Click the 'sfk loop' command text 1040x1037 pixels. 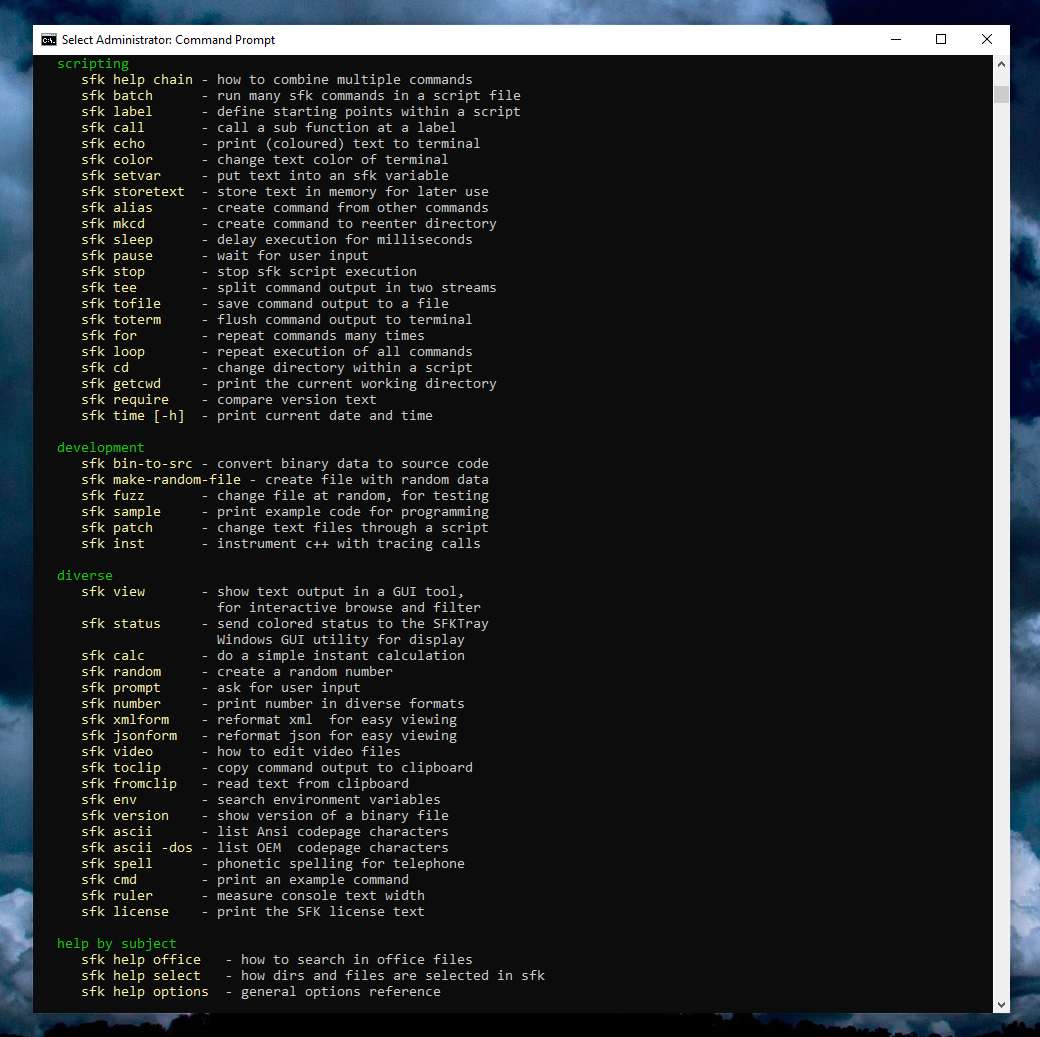(113, 352)
